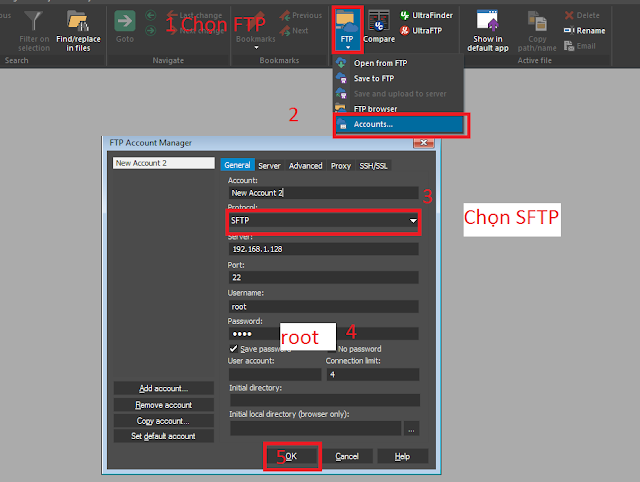Select Save and upload to server
Viewport: 640px width, 482px height.
(x=399, y=94)
